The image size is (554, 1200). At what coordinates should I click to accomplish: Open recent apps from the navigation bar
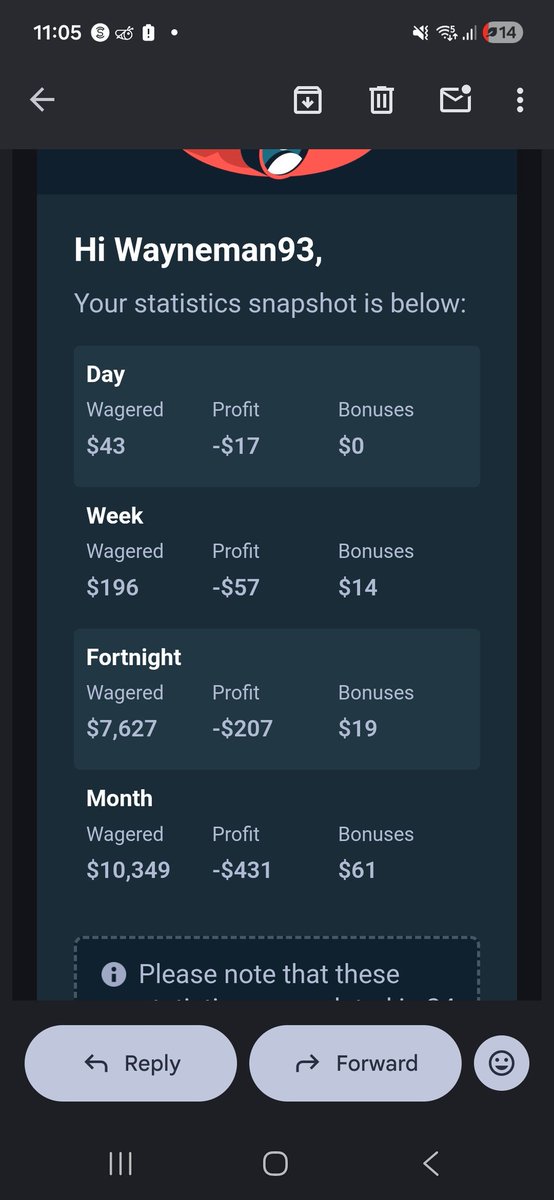120,1163
